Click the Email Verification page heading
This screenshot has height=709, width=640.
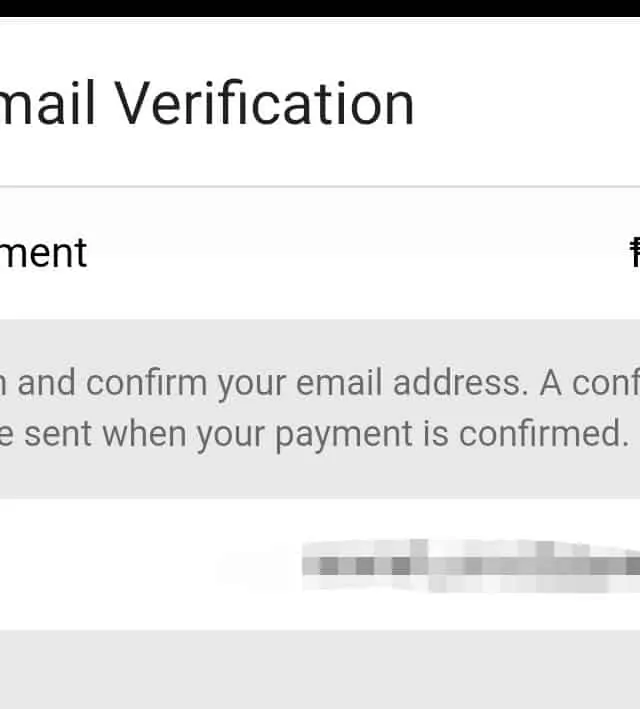click(207, 104)
